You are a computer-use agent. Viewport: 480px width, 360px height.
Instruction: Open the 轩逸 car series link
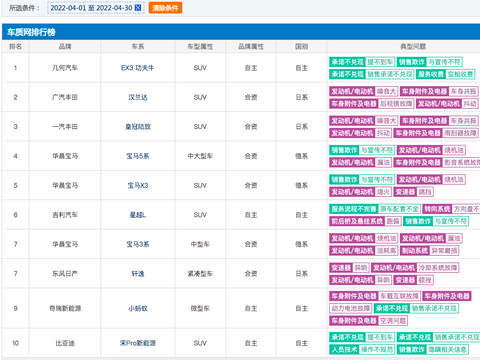(138, 274)
